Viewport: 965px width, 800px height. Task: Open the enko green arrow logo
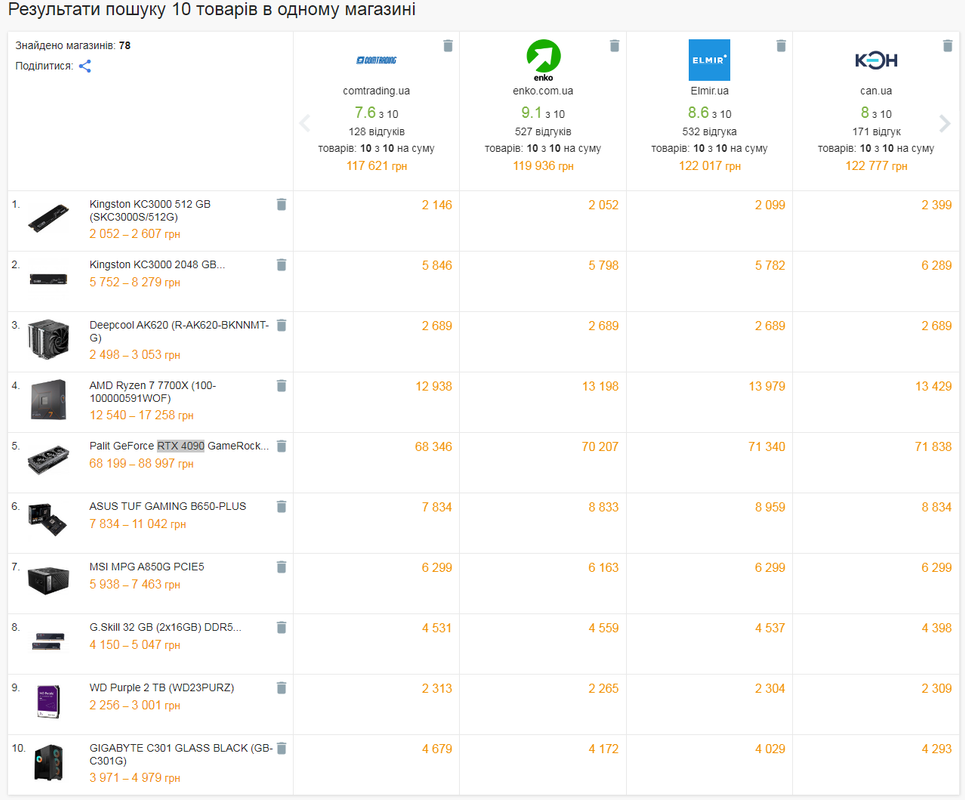pos(543,60)
